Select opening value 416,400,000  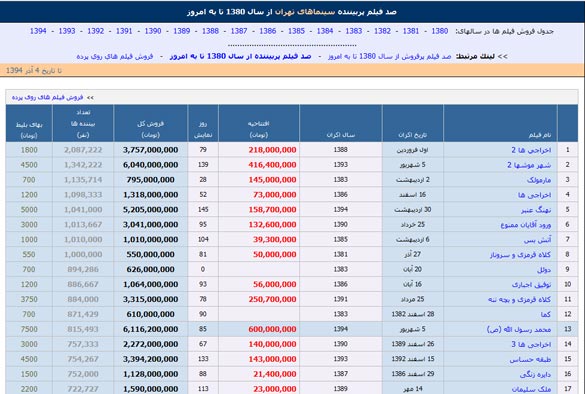pos(272,165)
